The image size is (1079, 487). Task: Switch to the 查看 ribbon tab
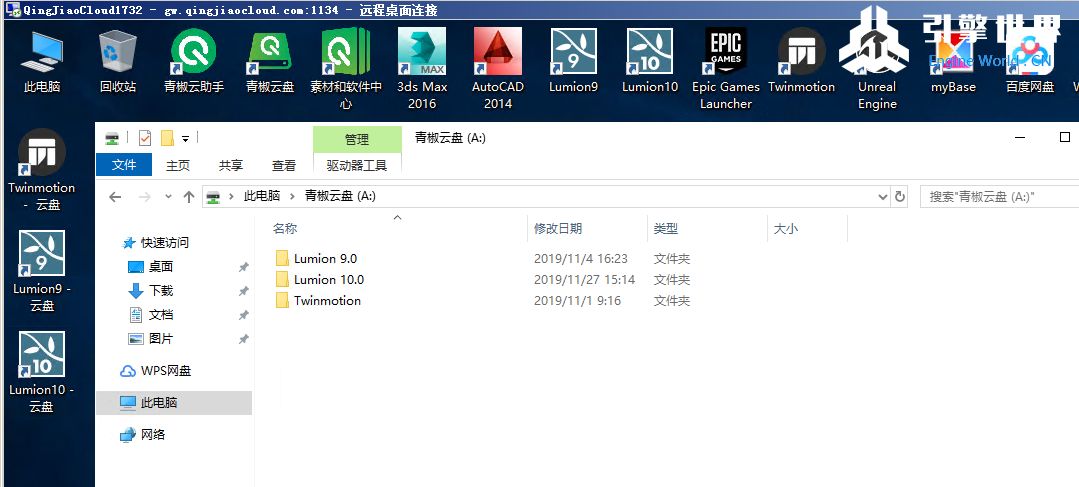tap(284, 165)
